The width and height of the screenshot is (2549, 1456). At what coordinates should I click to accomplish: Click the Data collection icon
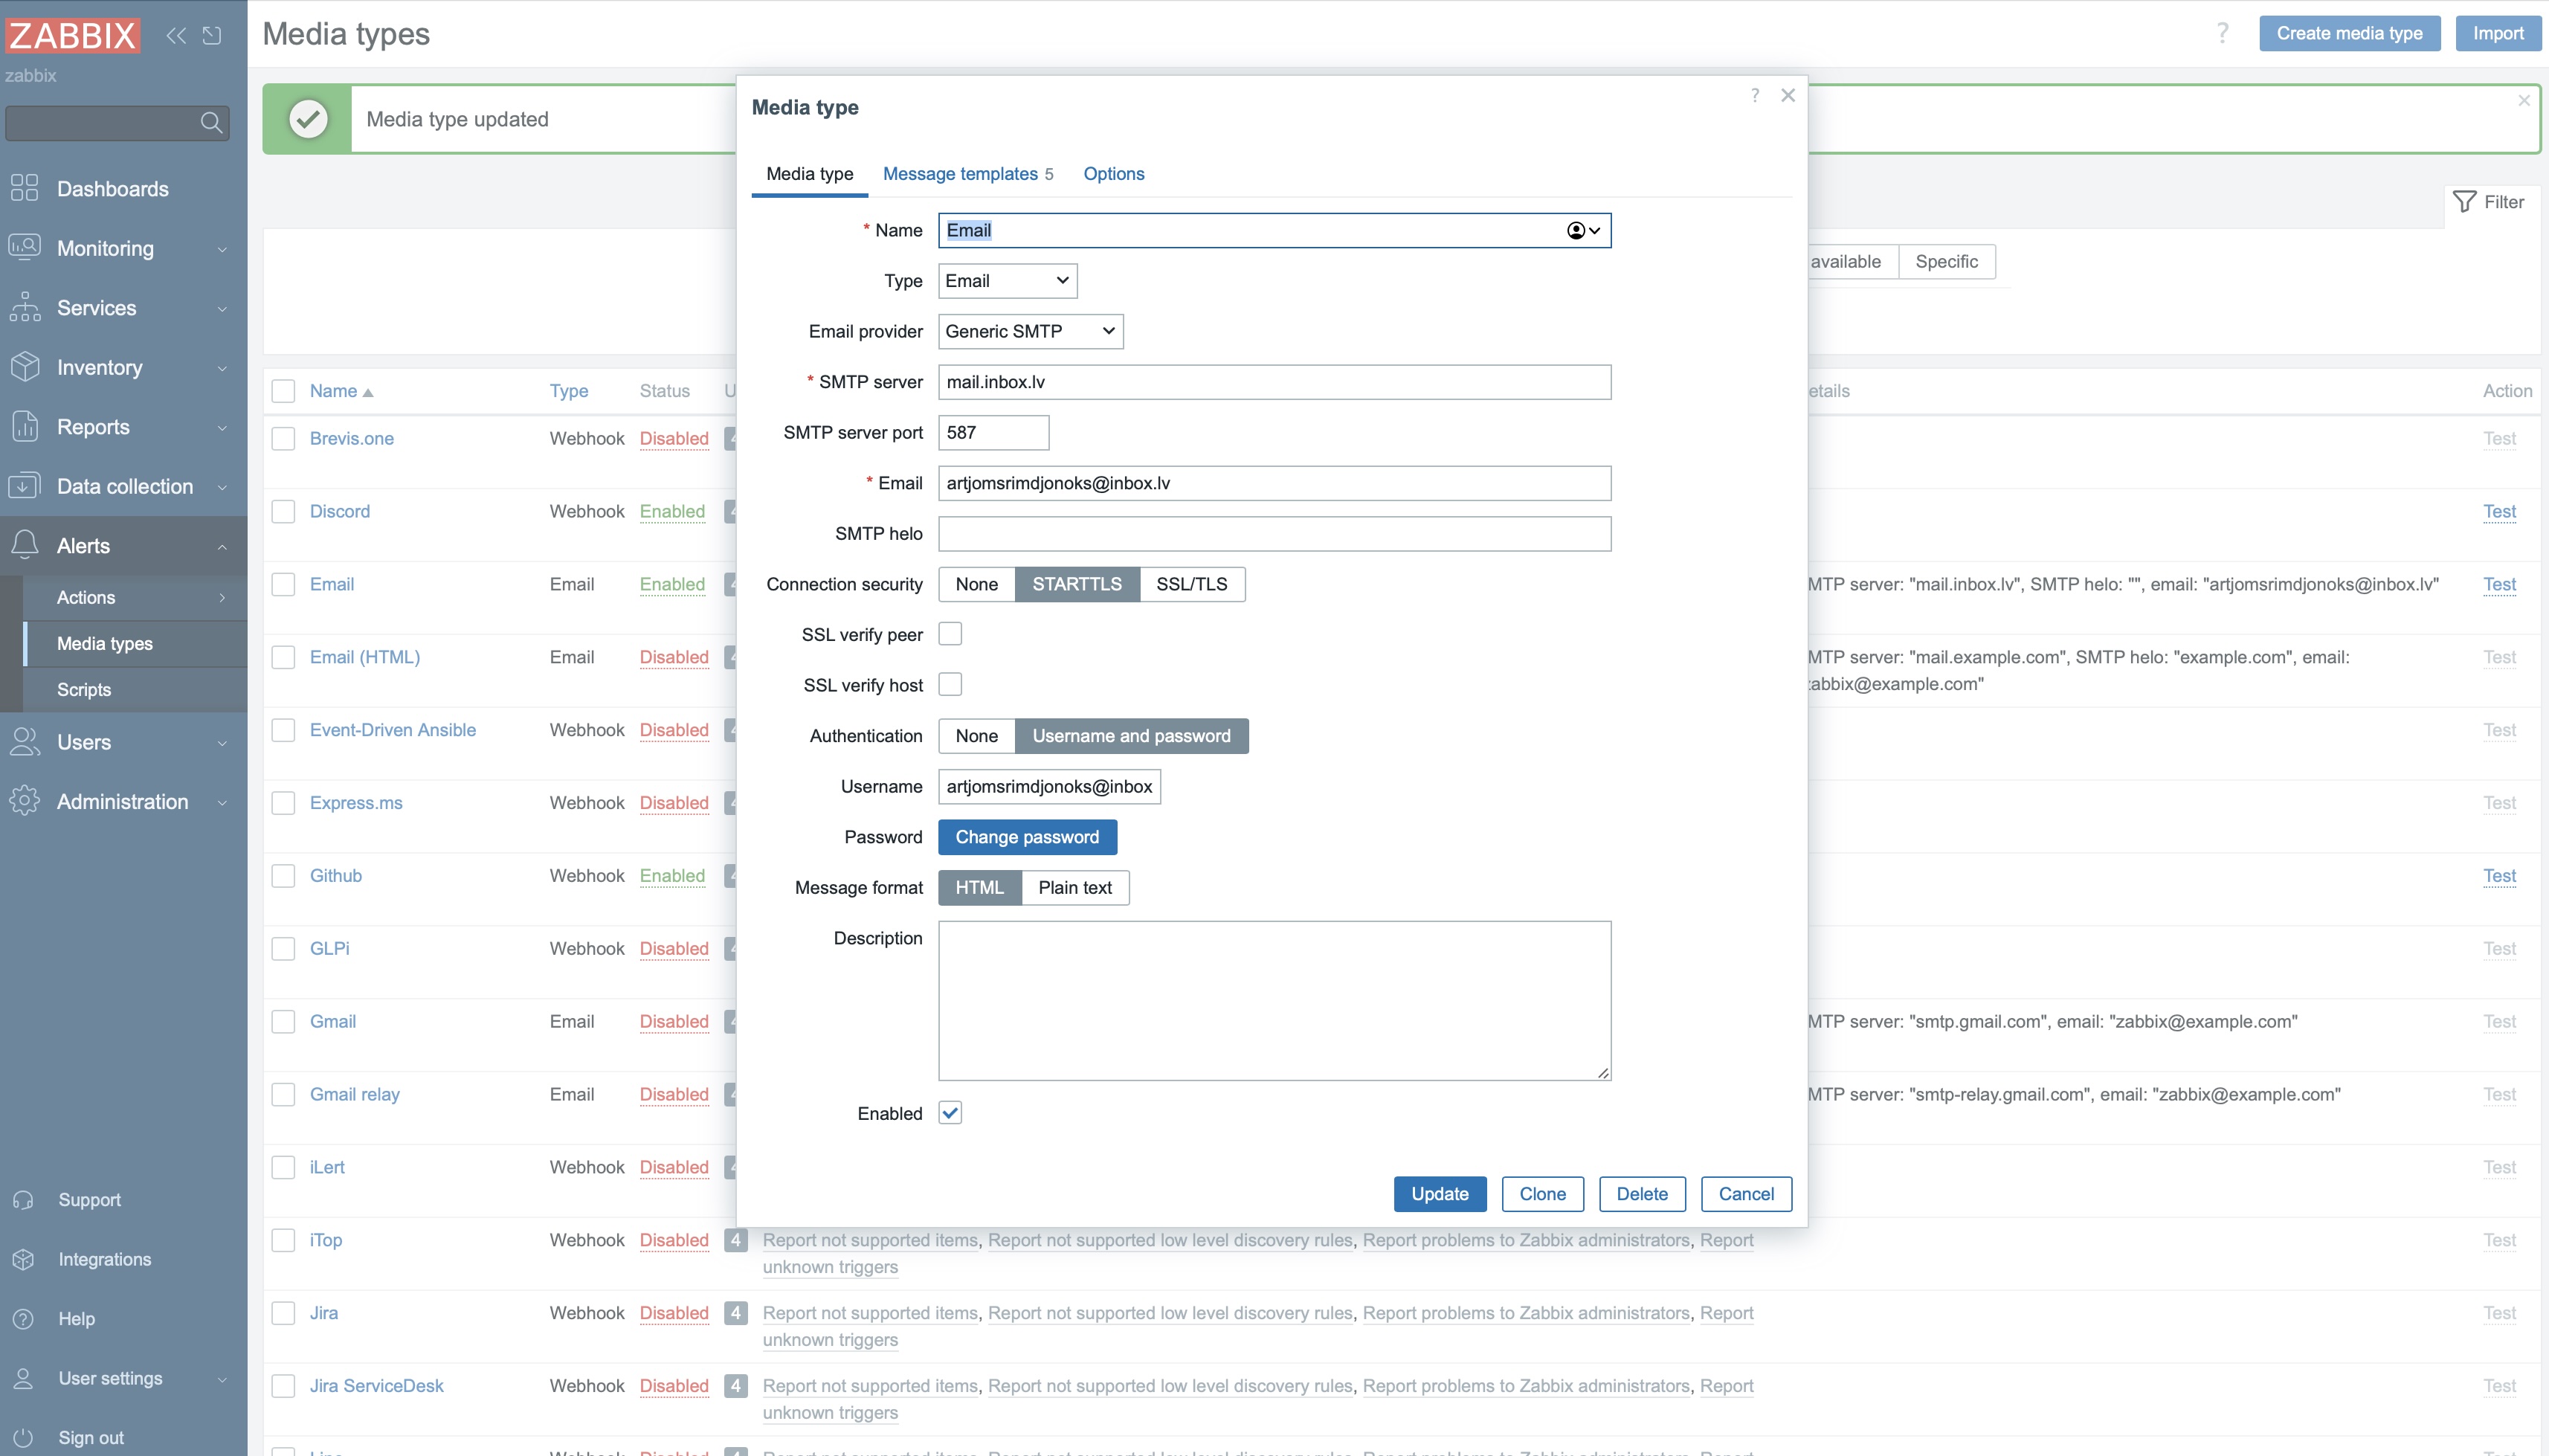(24, 485)
